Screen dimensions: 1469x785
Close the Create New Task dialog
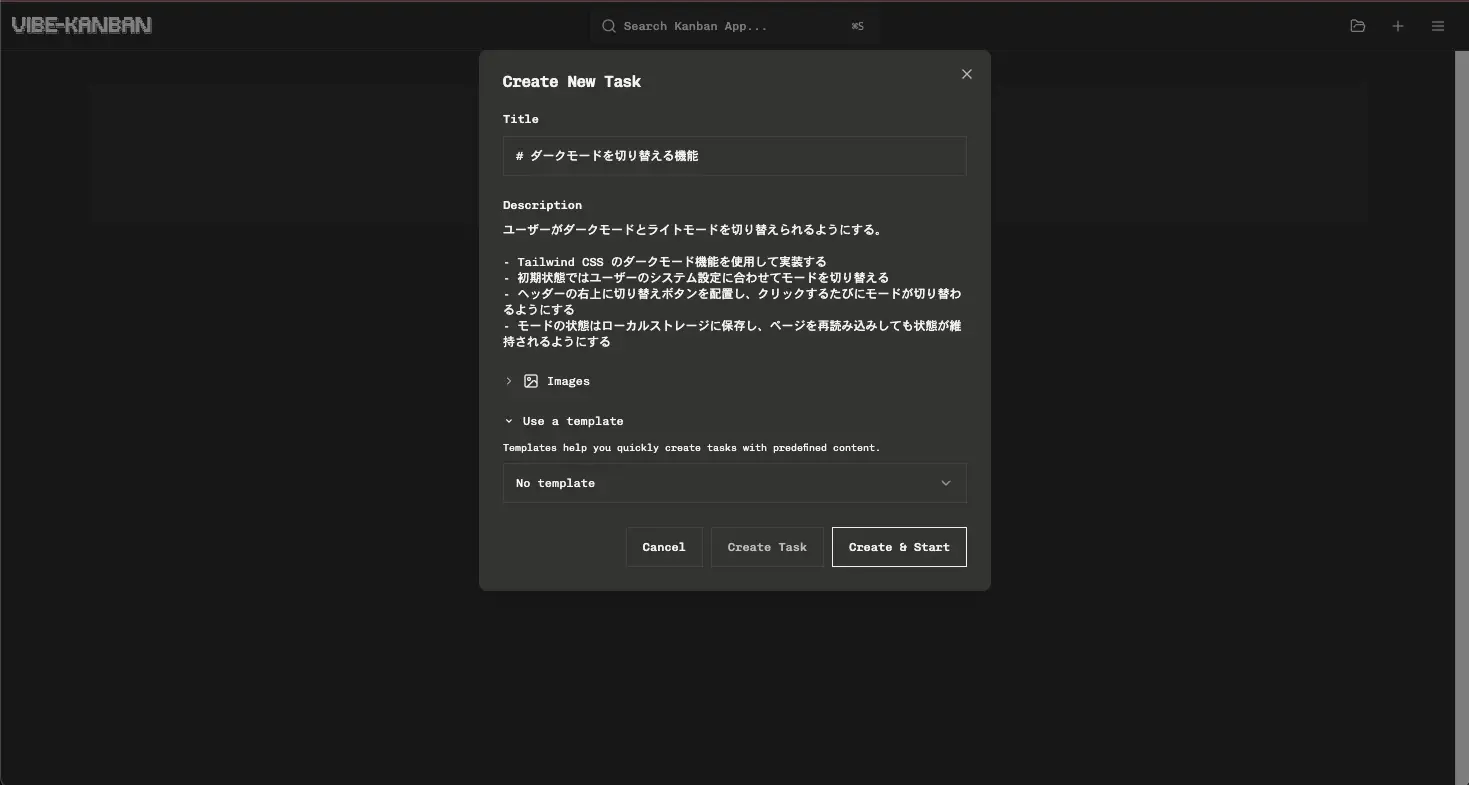click(966, 74)
